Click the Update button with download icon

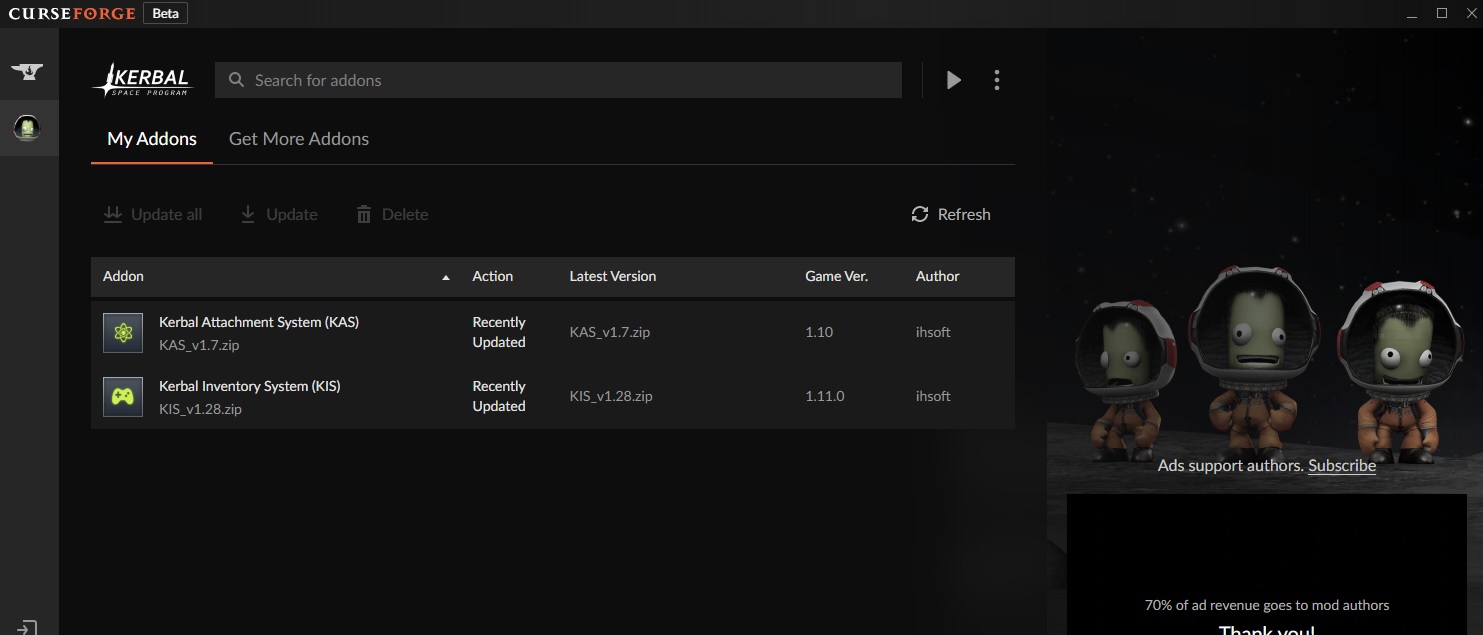(279, 214)
